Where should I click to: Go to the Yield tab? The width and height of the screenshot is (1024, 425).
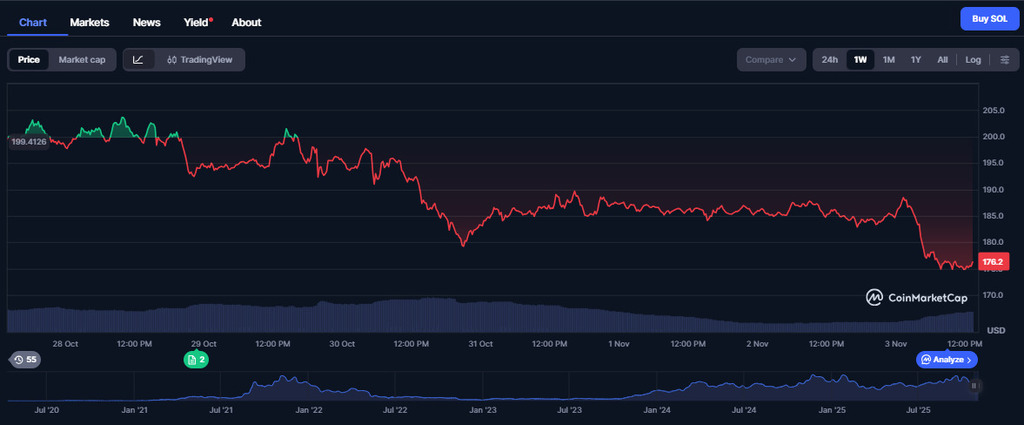point(196,22)
